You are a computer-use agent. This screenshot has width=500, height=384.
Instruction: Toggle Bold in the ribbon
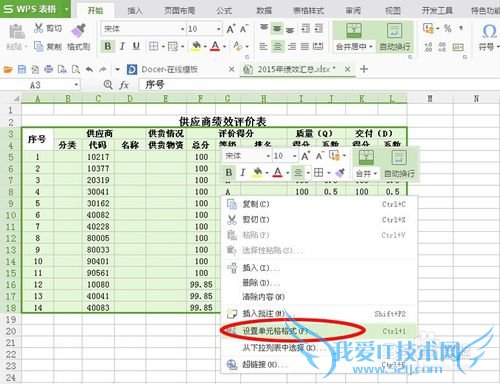tap(107, 46)
